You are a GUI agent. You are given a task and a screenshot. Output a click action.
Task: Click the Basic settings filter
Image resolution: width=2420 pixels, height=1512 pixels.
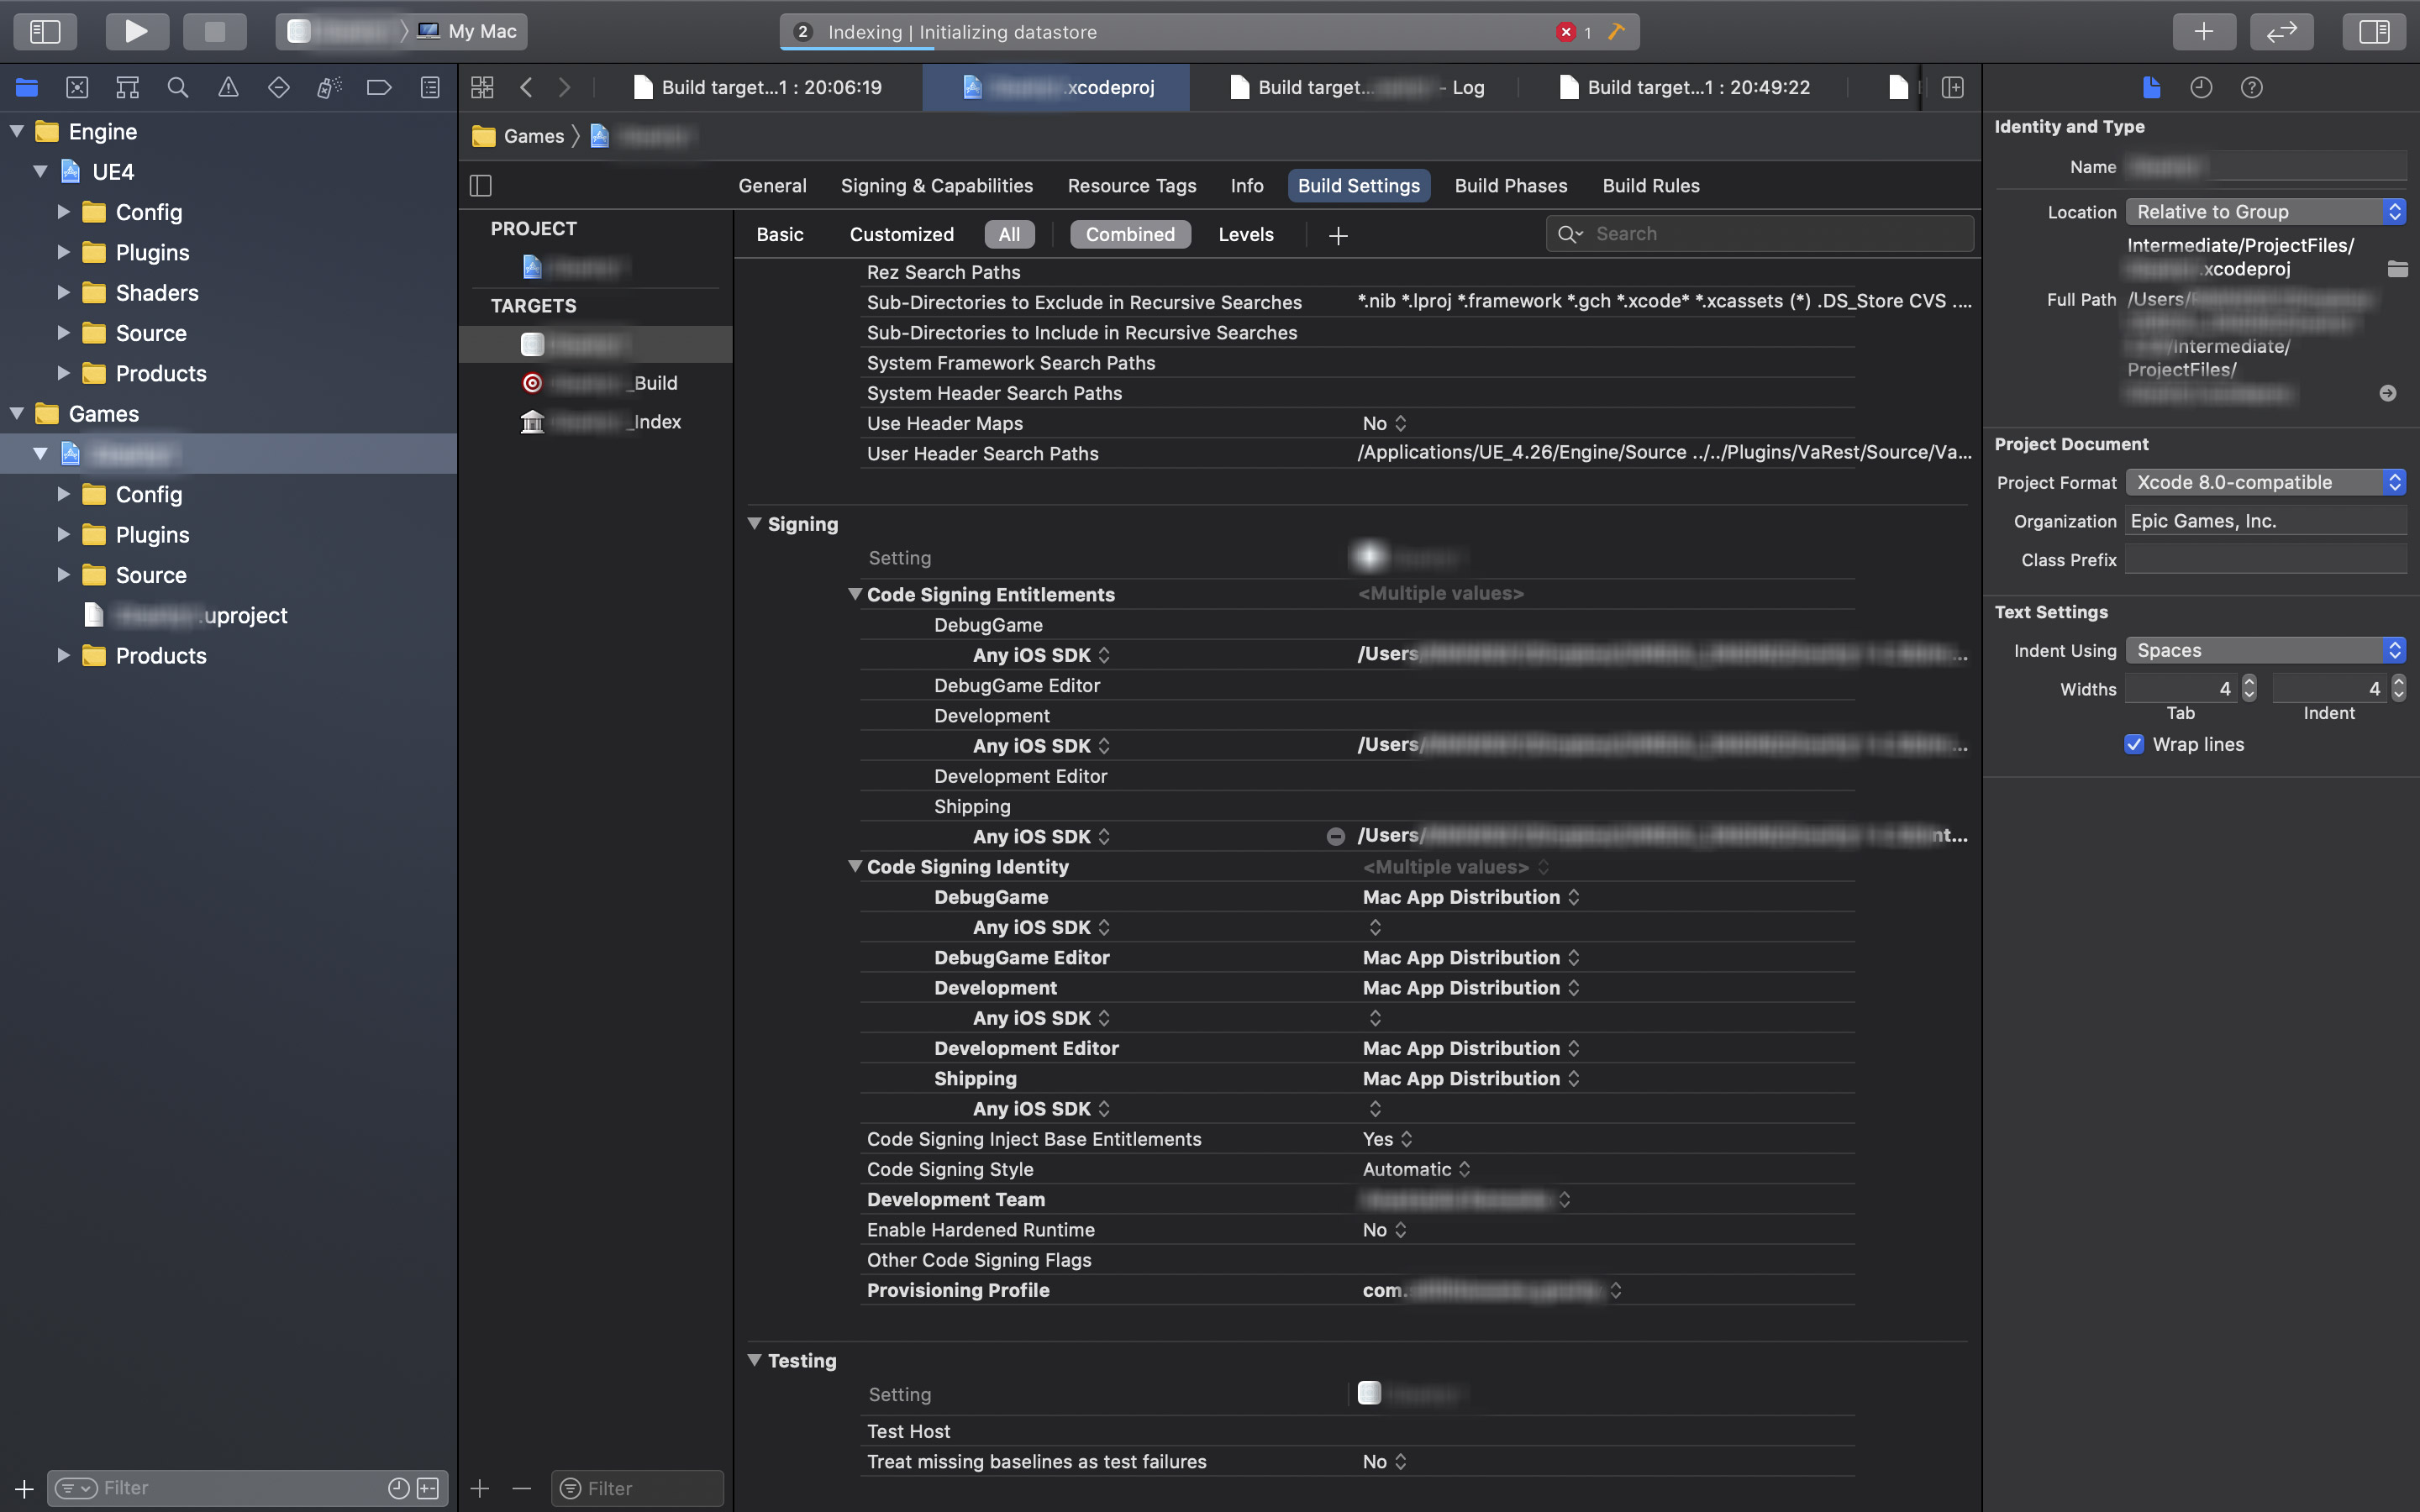779,234
